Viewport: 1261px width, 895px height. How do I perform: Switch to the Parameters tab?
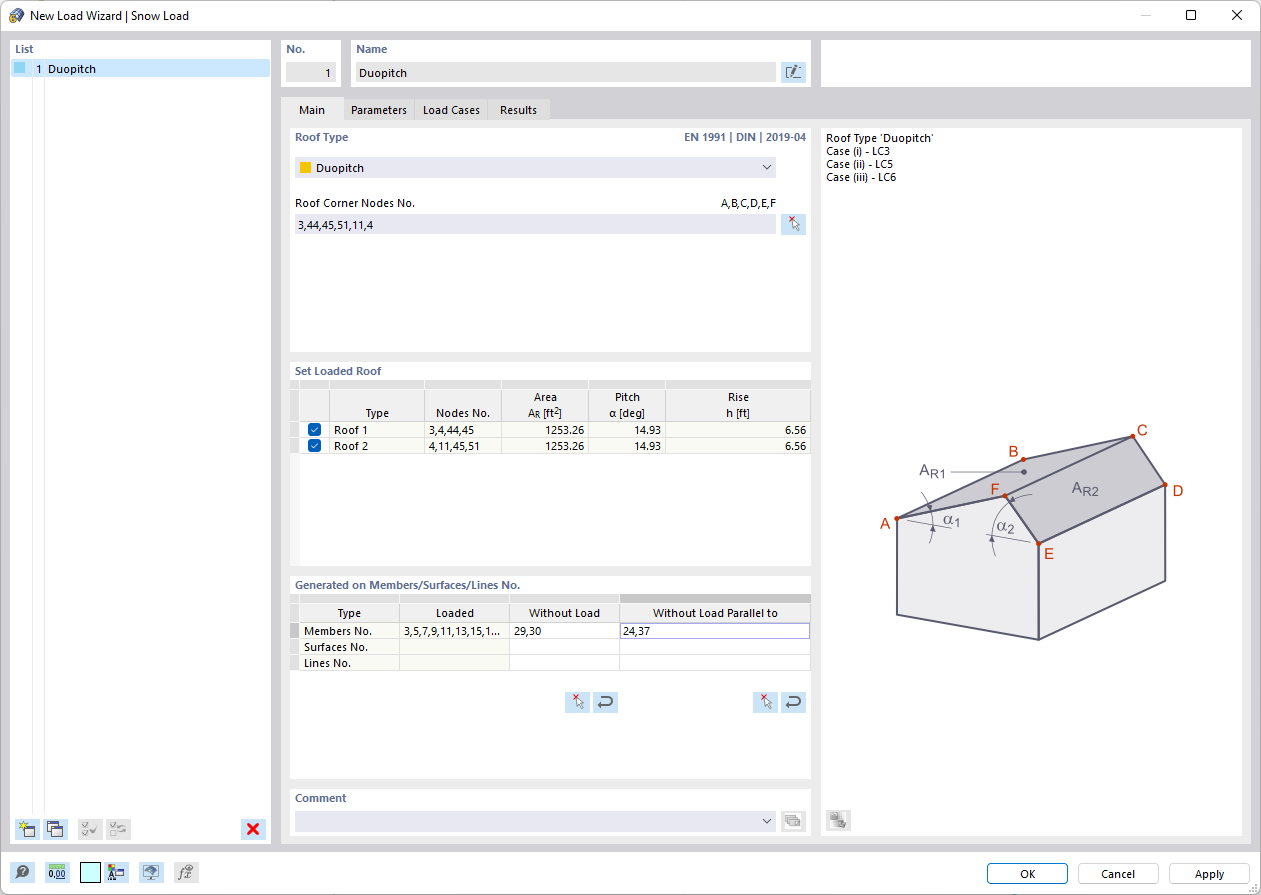click(x=378, y=110)
